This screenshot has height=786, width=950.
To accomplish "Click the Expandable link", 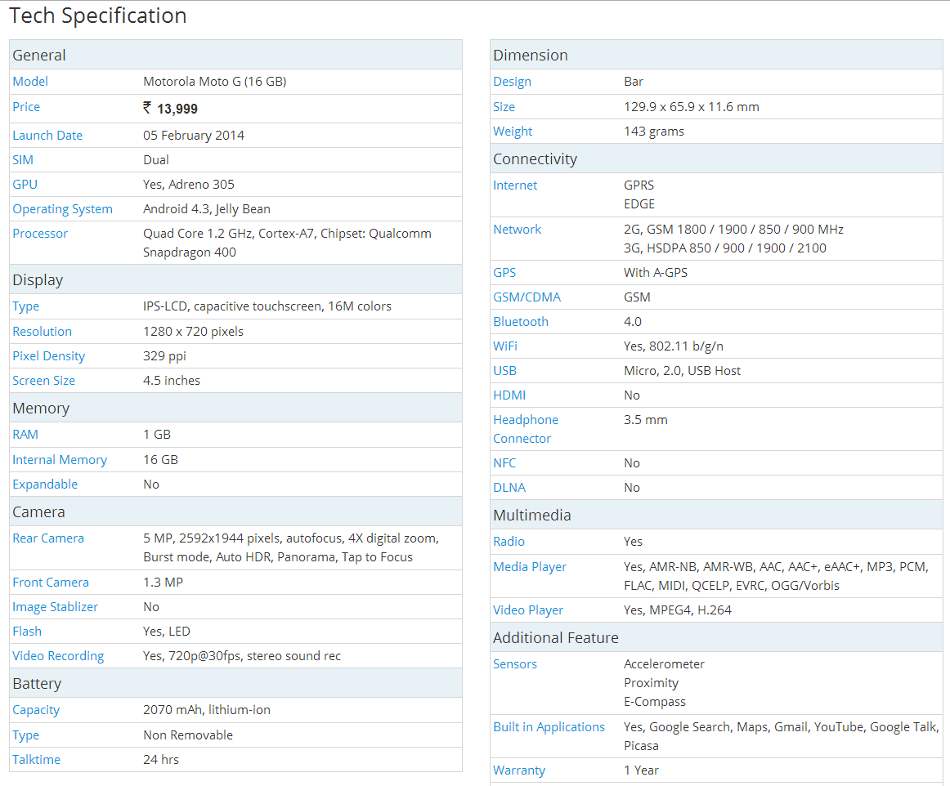I will (x=45, y=484).
